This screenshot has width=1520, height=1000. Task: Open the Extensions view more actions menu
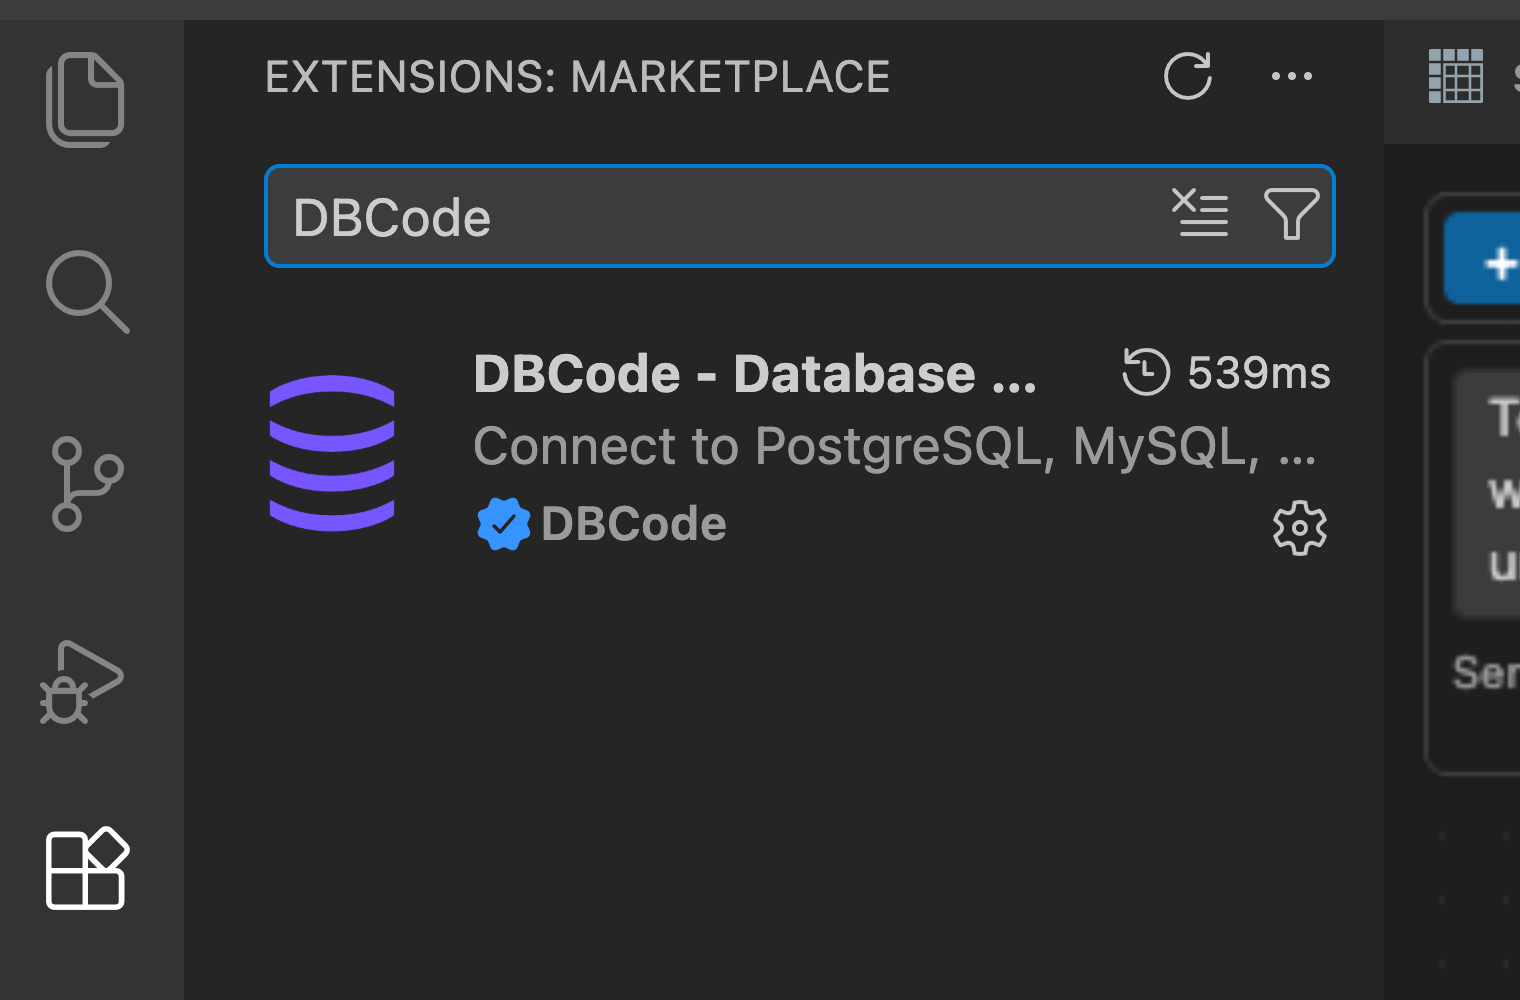point(1291,77)
